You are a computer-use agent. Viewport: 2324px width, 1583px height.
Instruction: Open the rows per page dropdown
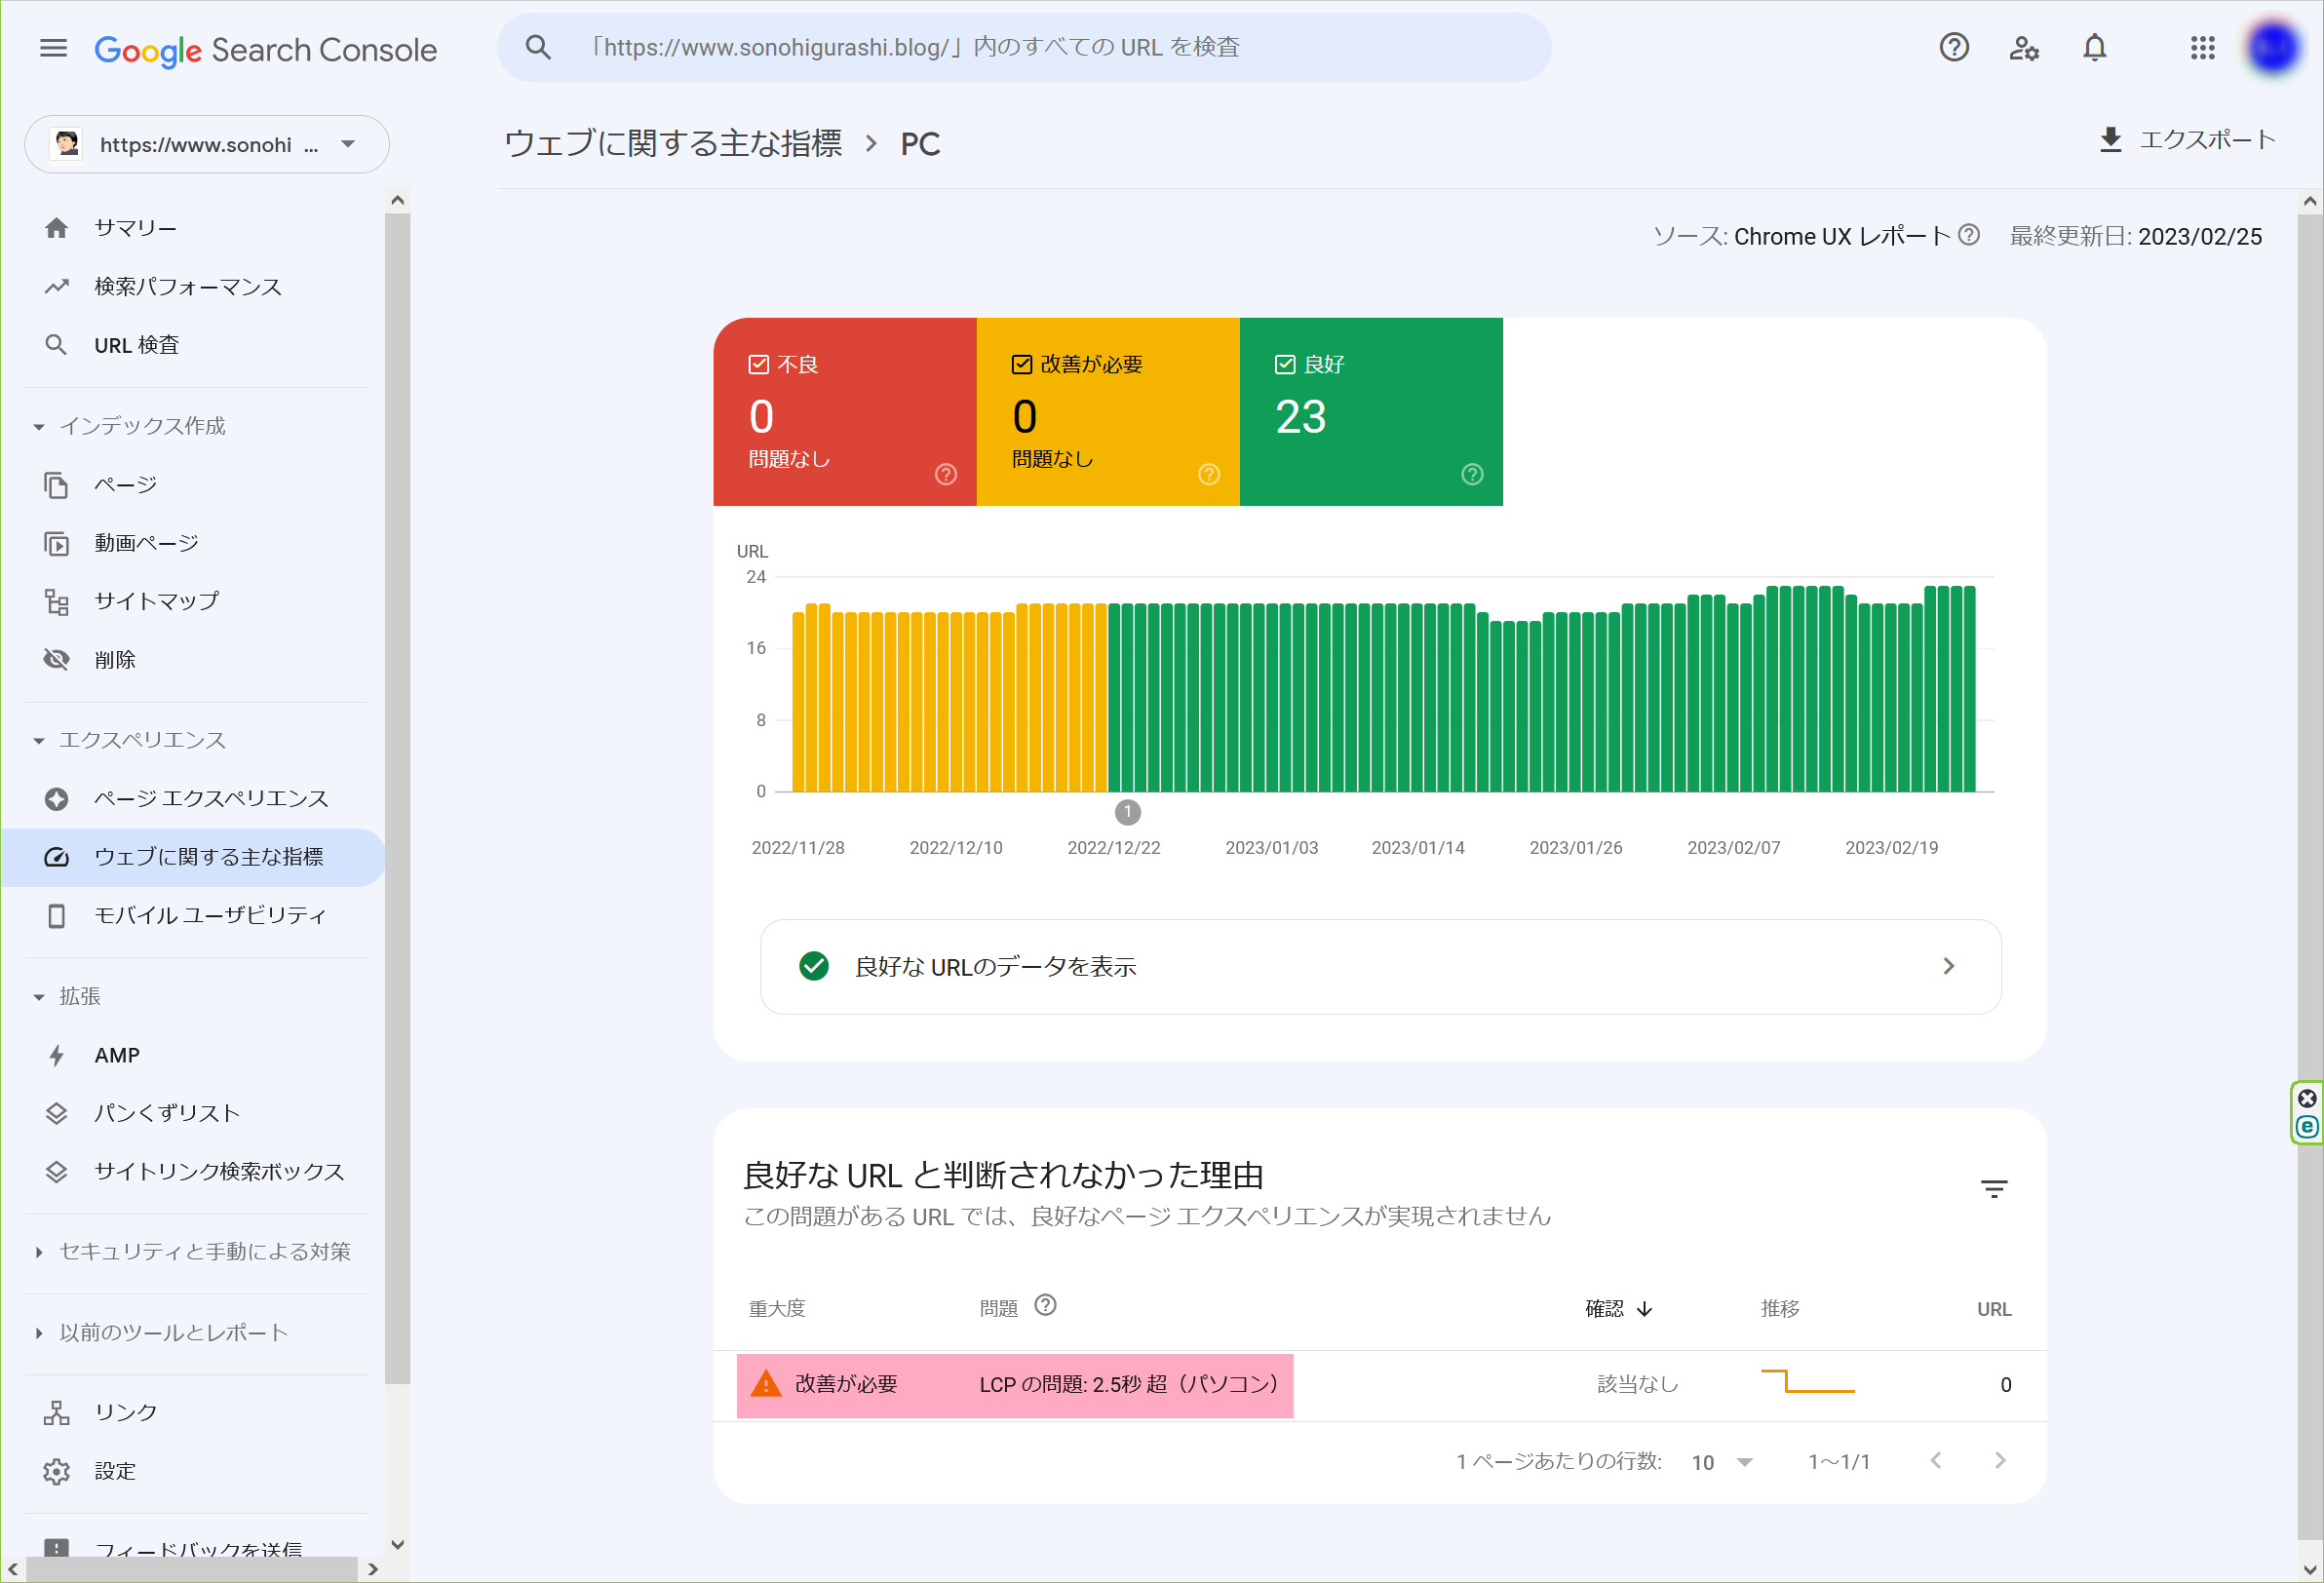1722,1462
